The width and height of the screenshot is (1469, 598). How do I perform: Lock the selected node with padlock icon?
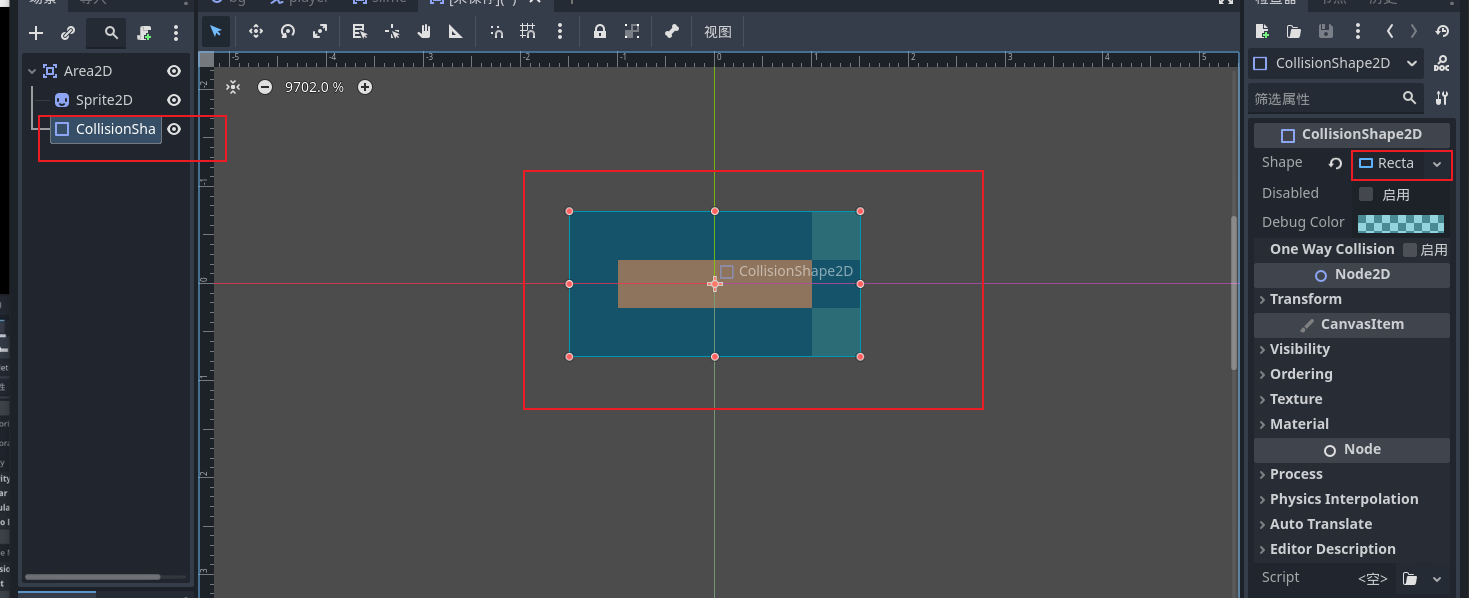(x=600, y=31)
